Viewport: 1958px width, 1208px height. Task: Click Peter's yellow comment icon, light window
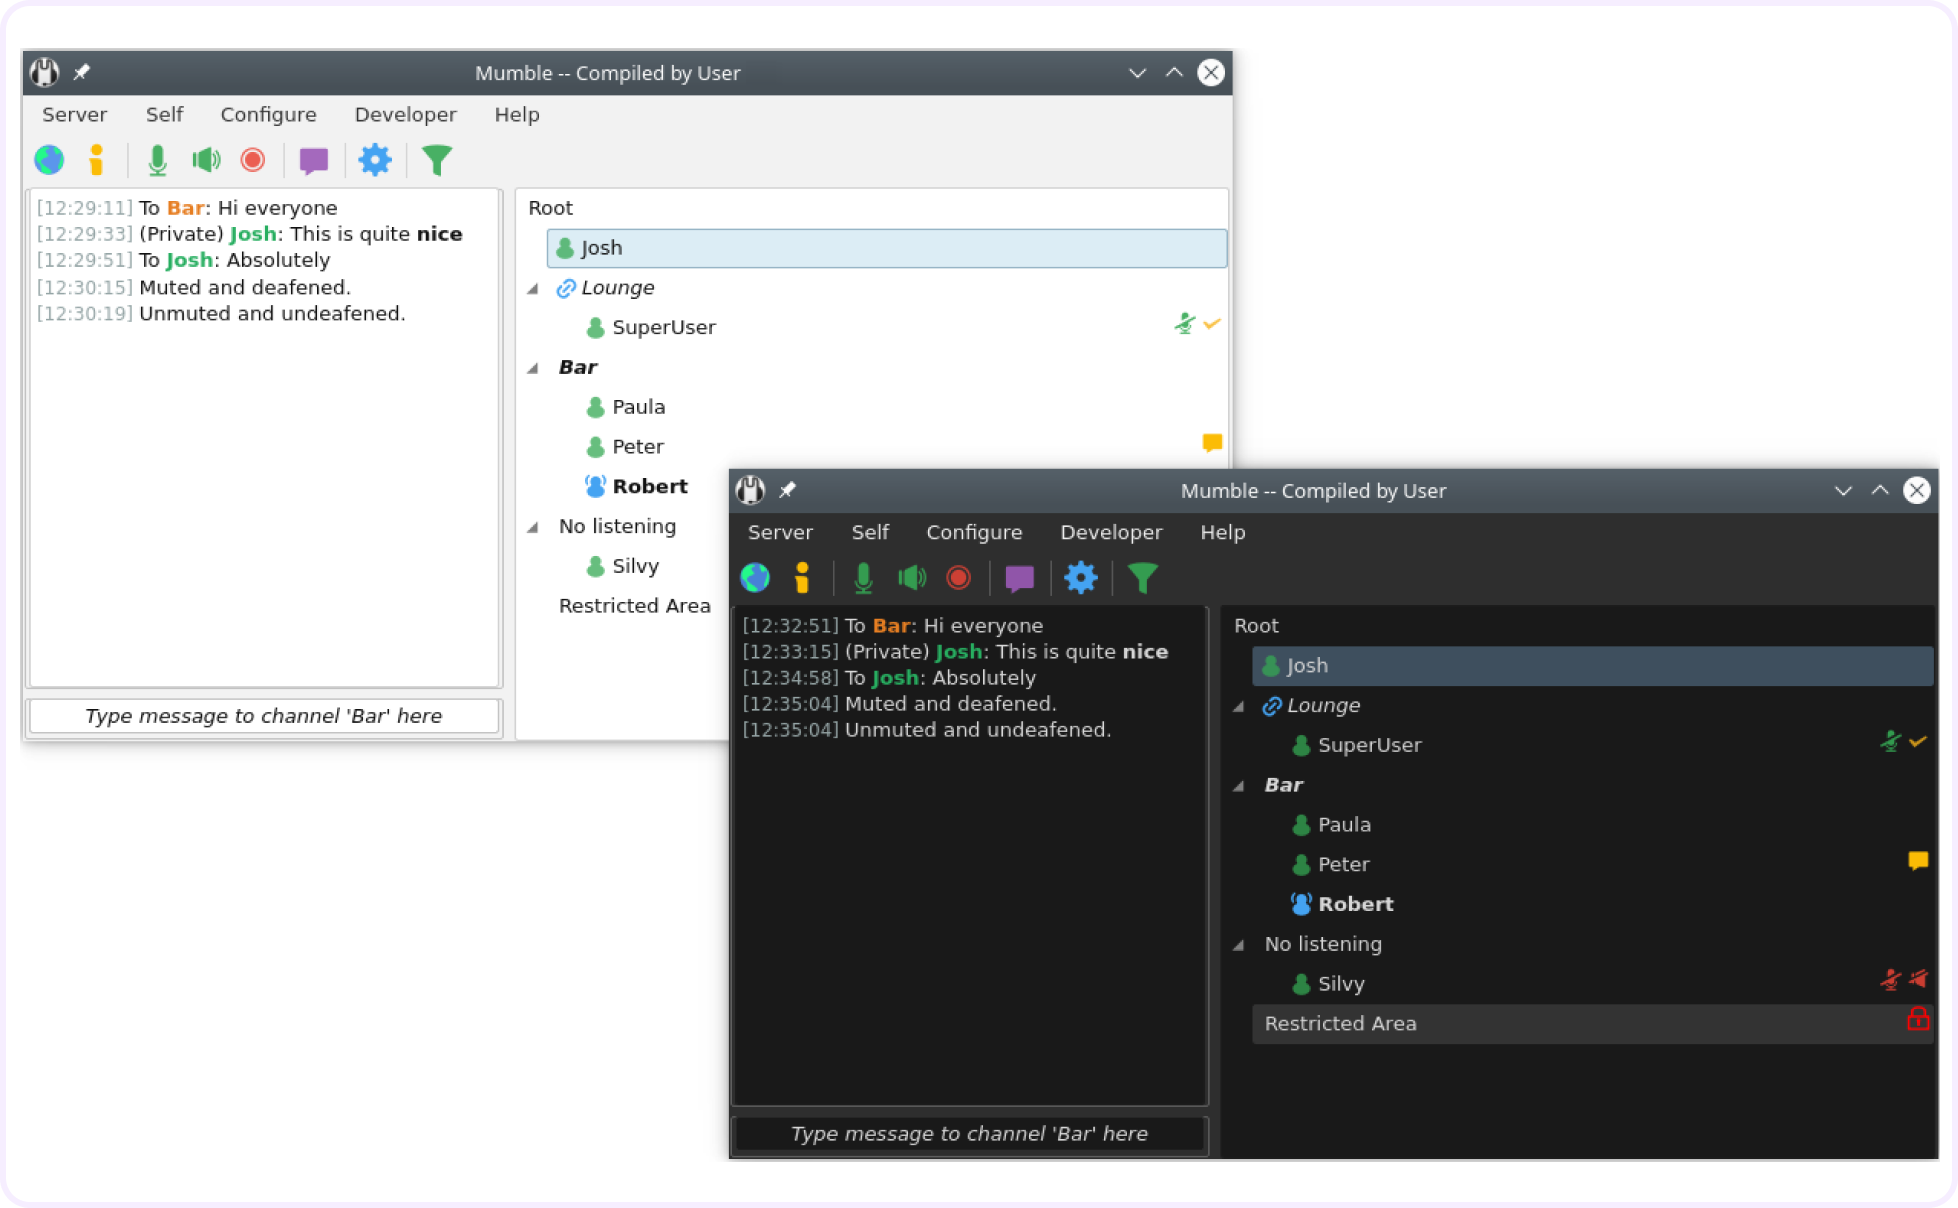point(1212,443)
